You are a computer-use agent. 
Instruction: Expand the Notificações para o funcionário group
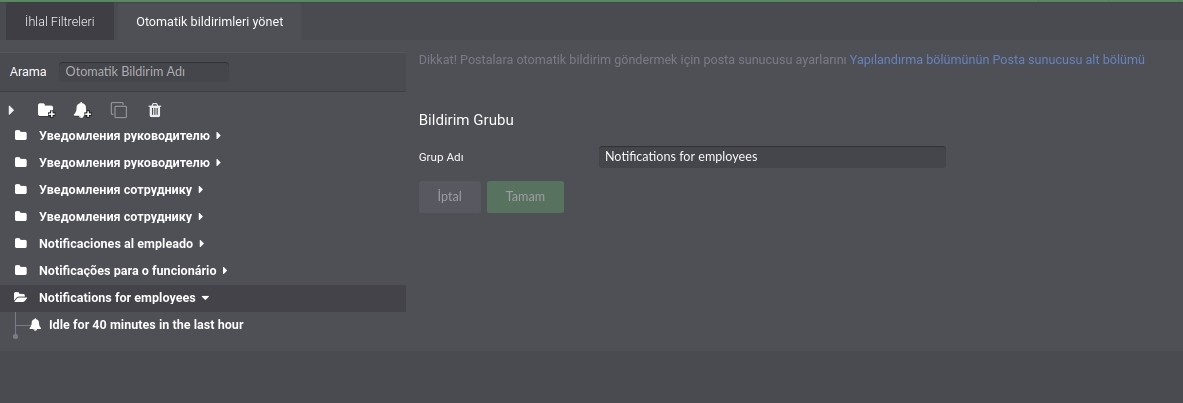point(225,270)
